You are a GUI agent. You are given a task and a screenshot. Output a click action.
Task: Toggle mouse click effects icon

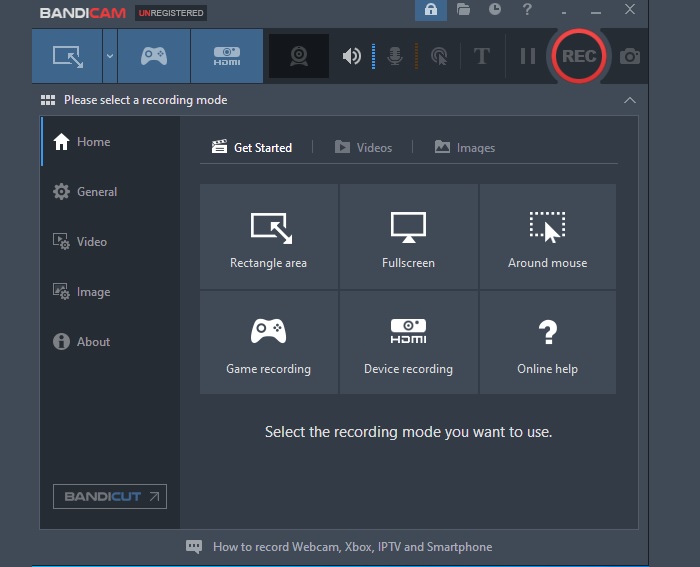[438, 56]
